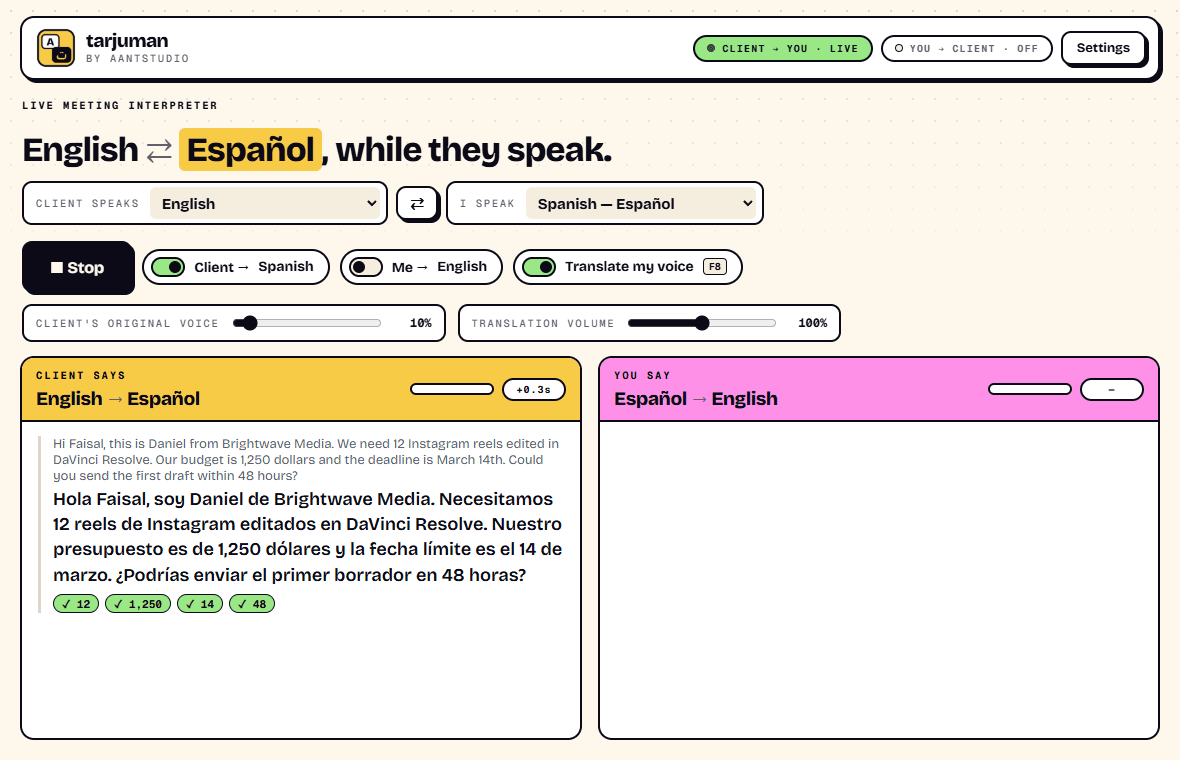Click the Client → You Live status pill

(782, 48)
